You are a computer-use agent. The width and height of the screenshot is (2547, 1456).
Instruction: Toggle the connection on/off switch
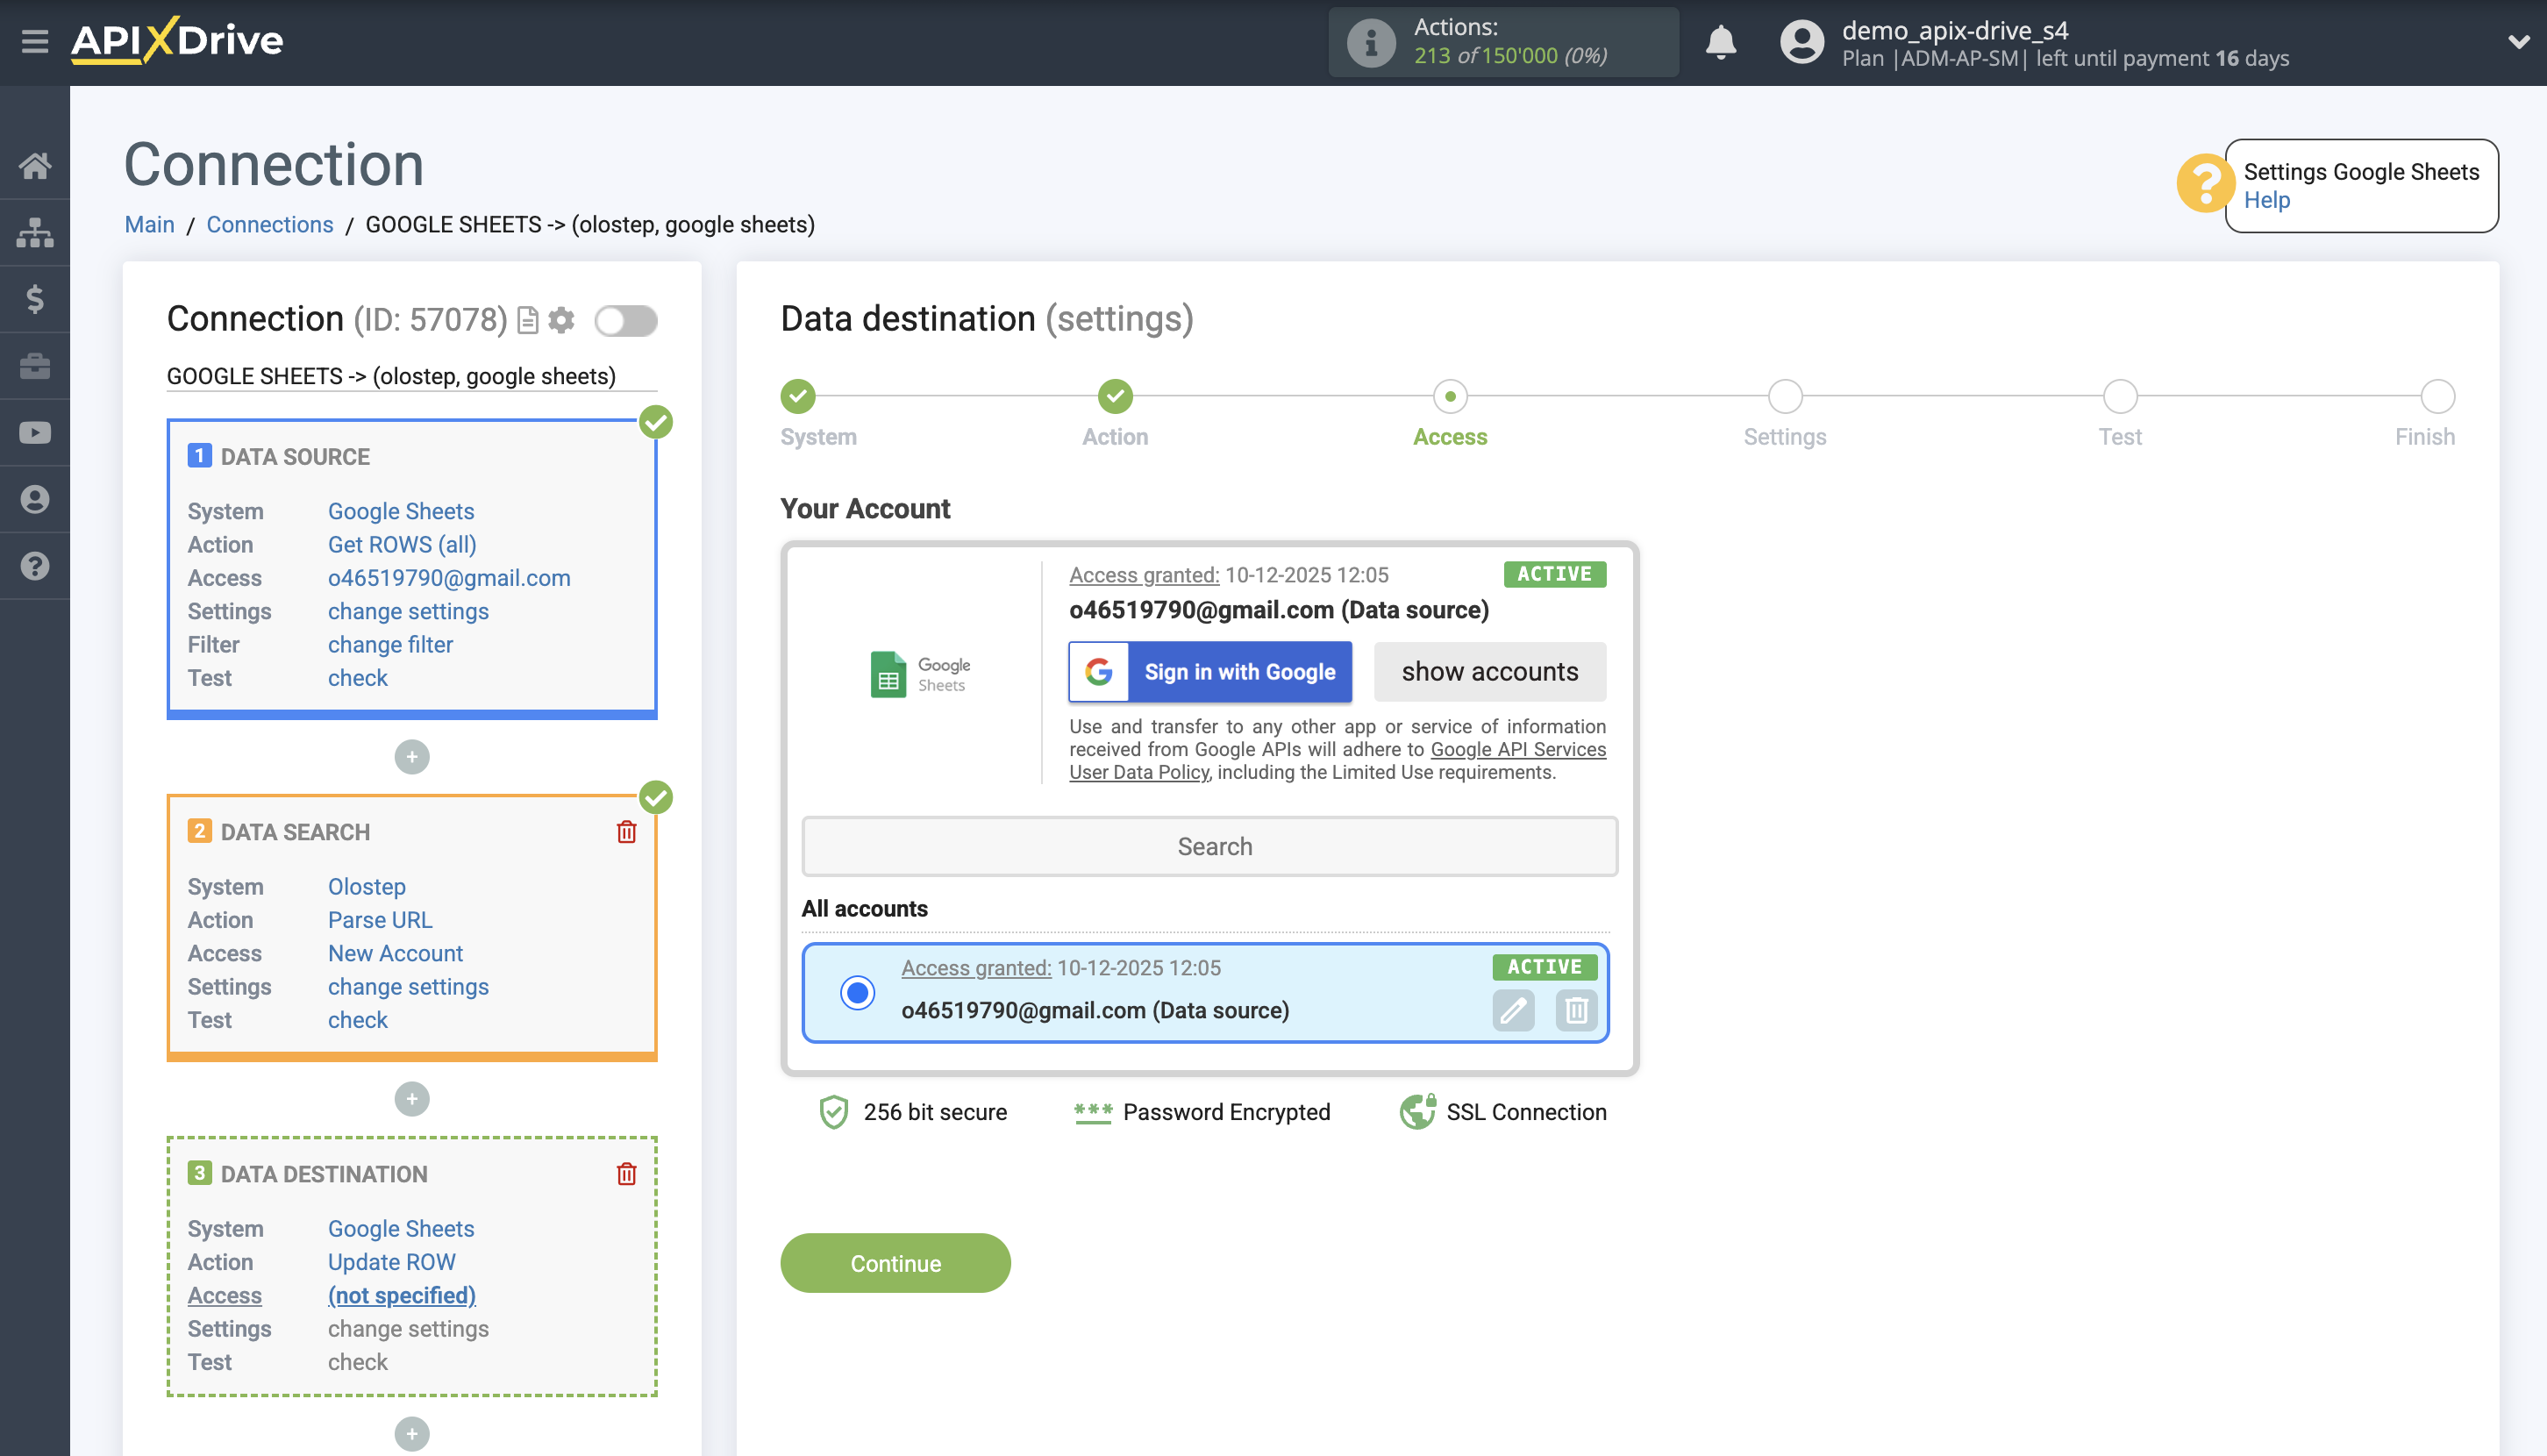tap(626, 321)
